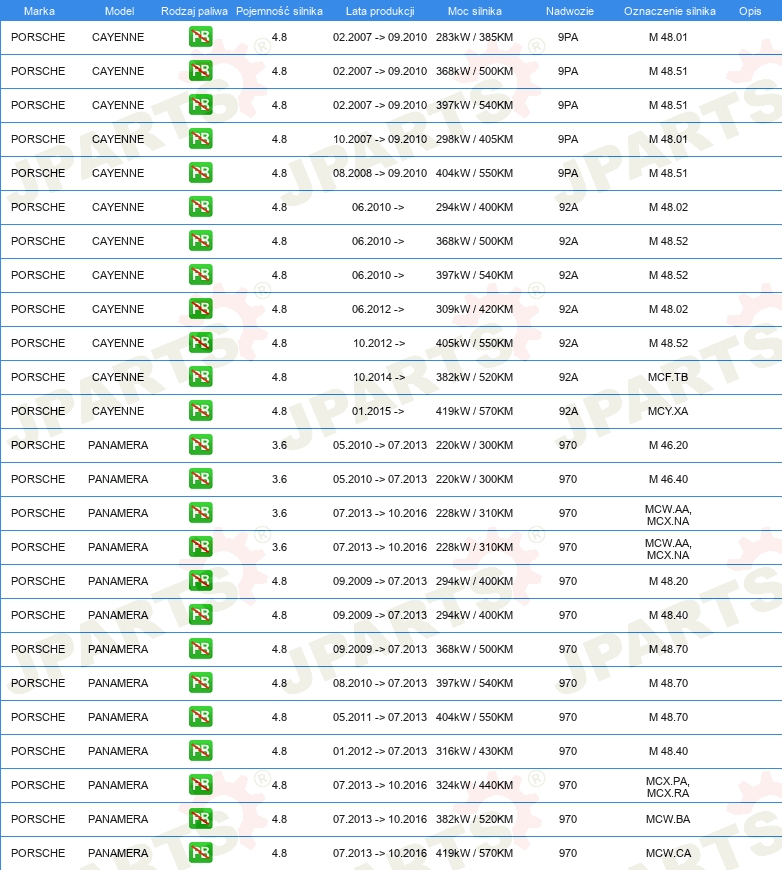Click engine code MCW.CA
This screenshot has height=870, width=782.
pyautogui.click(x=668, y=853)
